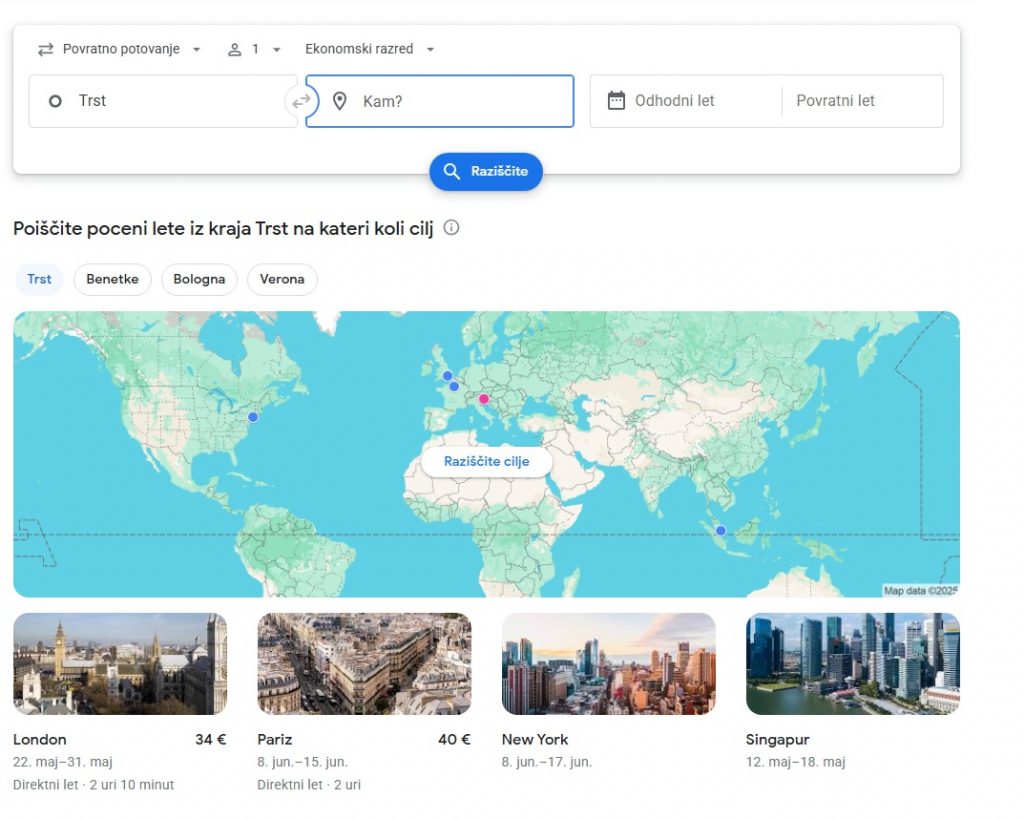Screen dimensions: 1024x819
Task: Switch origin to the Bologna chip
Action: (199, 279)
